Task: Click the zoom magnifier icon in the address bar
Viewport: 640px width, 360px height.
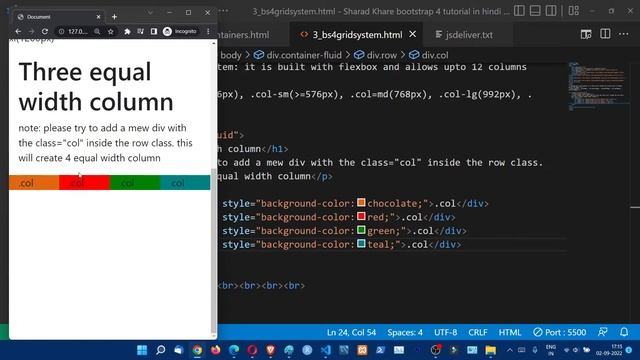Action: pyautogui.click(x=97, y=31)
